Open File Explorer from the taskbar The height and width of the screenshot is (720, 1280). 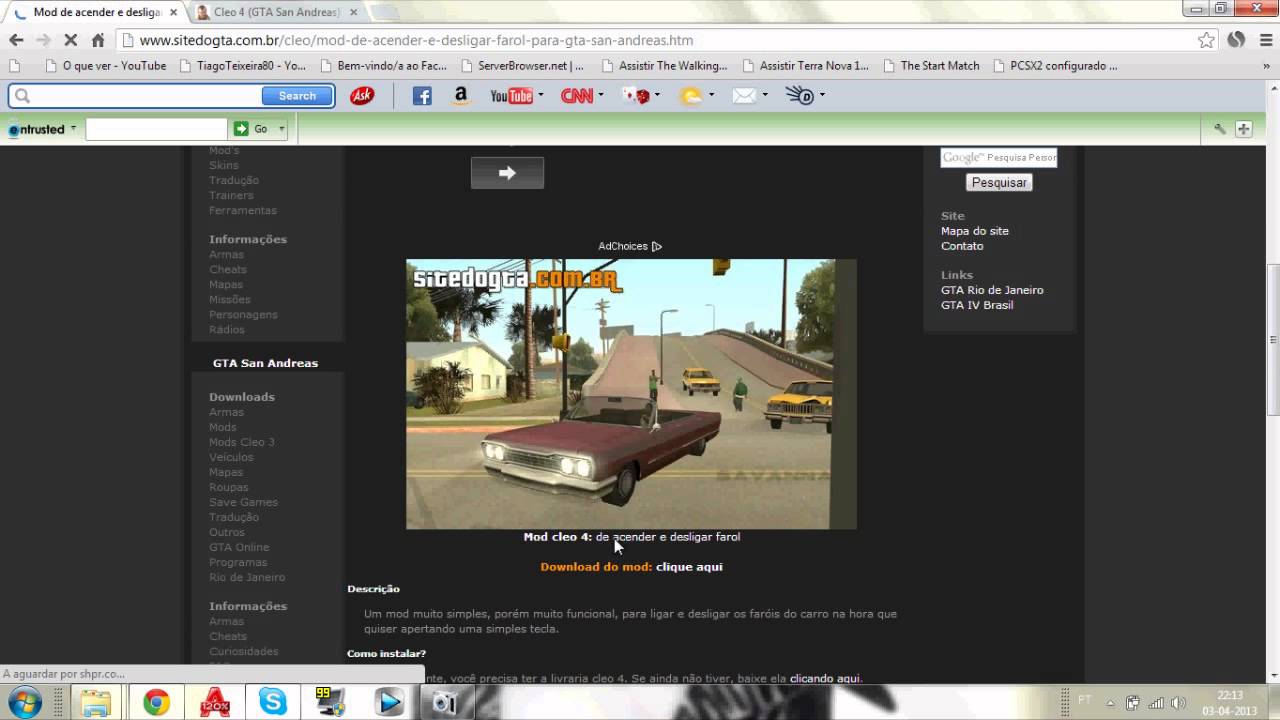tap(96, 703)
